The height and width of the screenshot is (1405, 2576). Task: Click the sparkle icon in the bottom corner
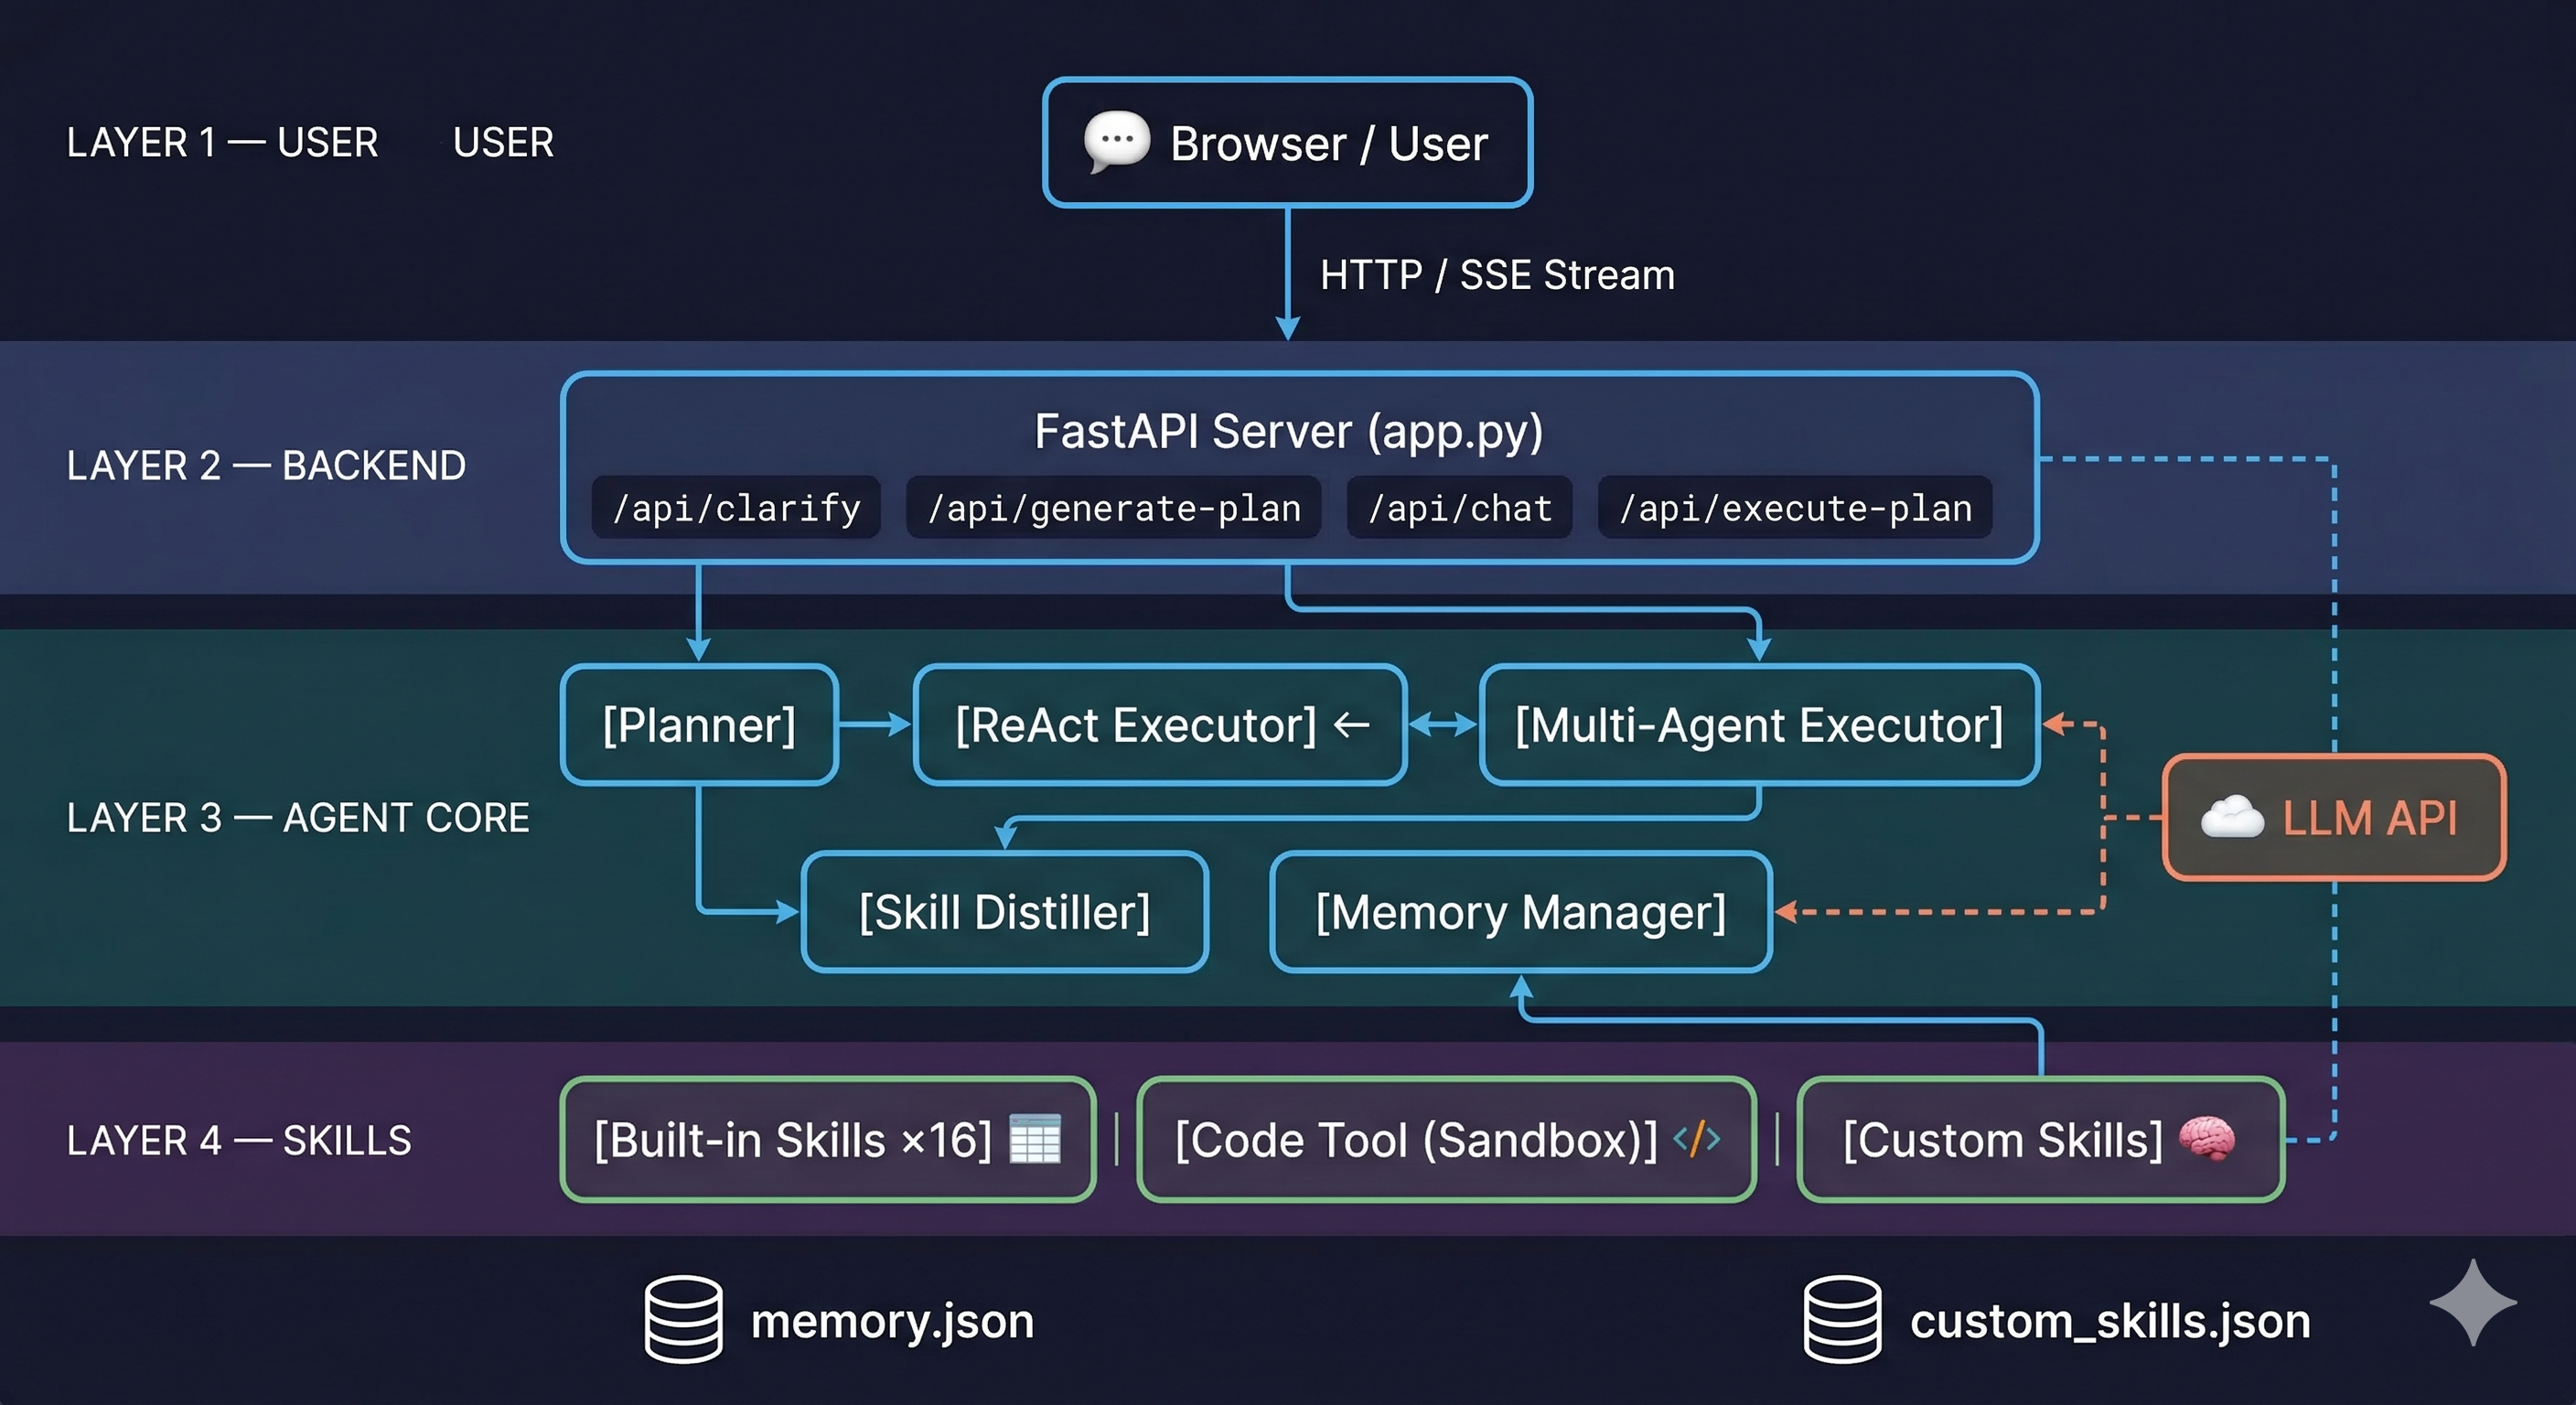2475,1304
